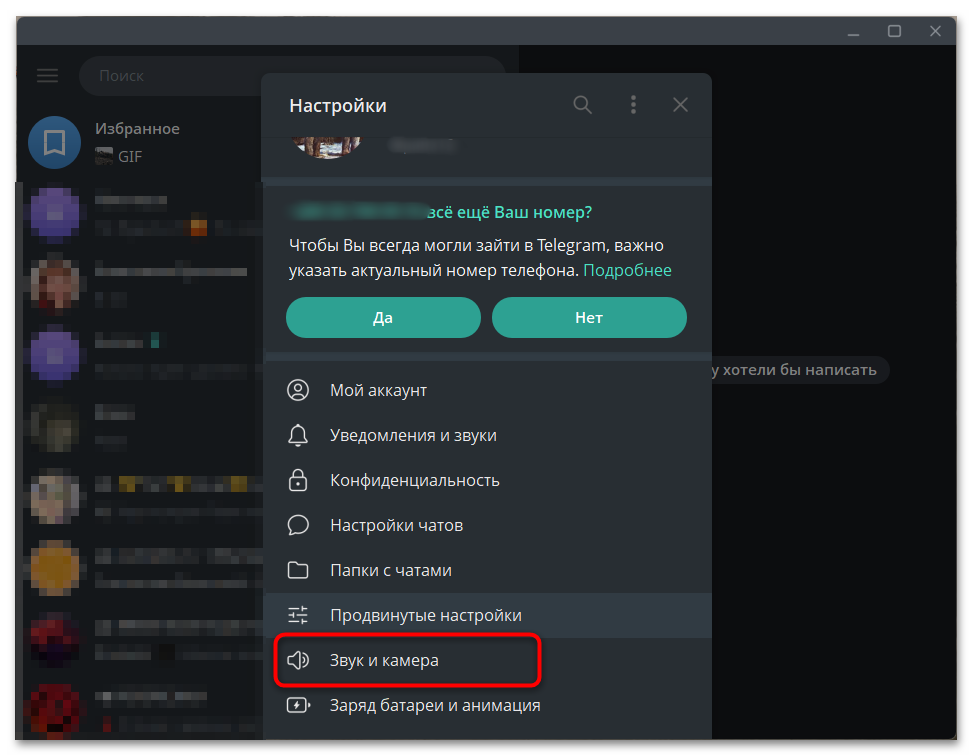
Task: Open Конфиденциальность settings
Action: coord(488,480)
